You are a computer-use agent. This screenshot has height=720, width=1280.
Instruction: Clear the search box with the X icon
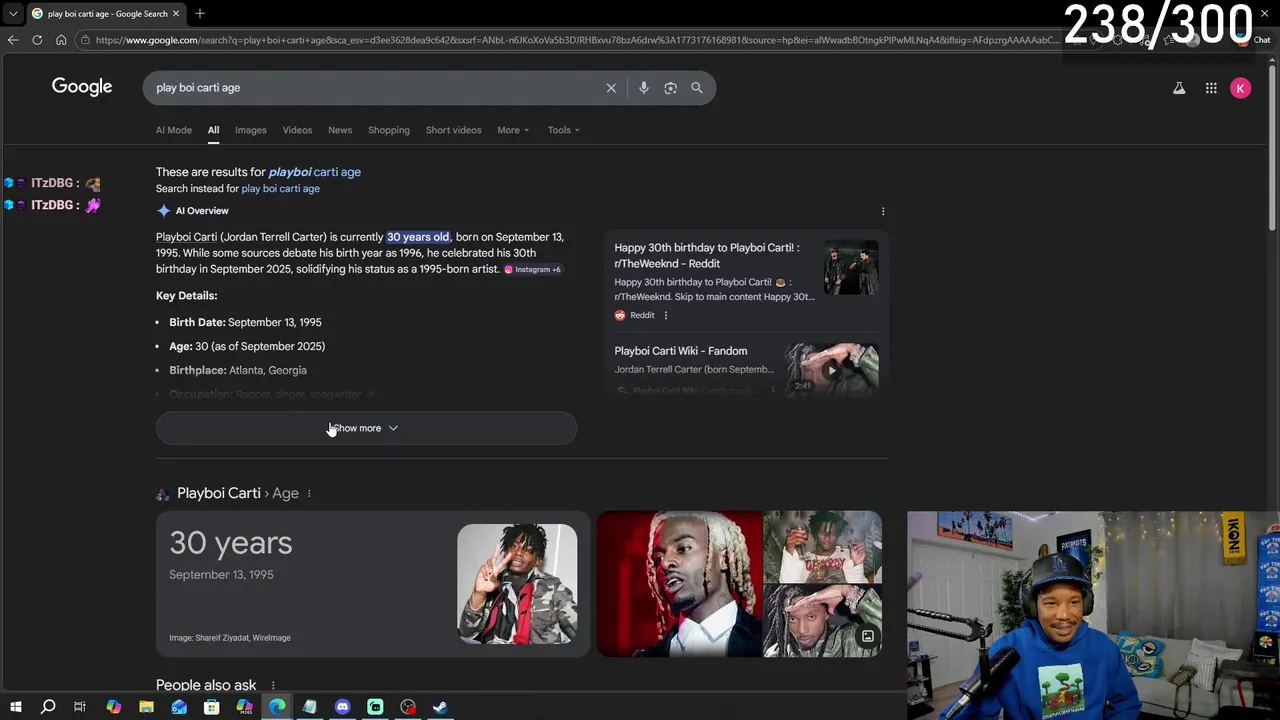[611, 88]
